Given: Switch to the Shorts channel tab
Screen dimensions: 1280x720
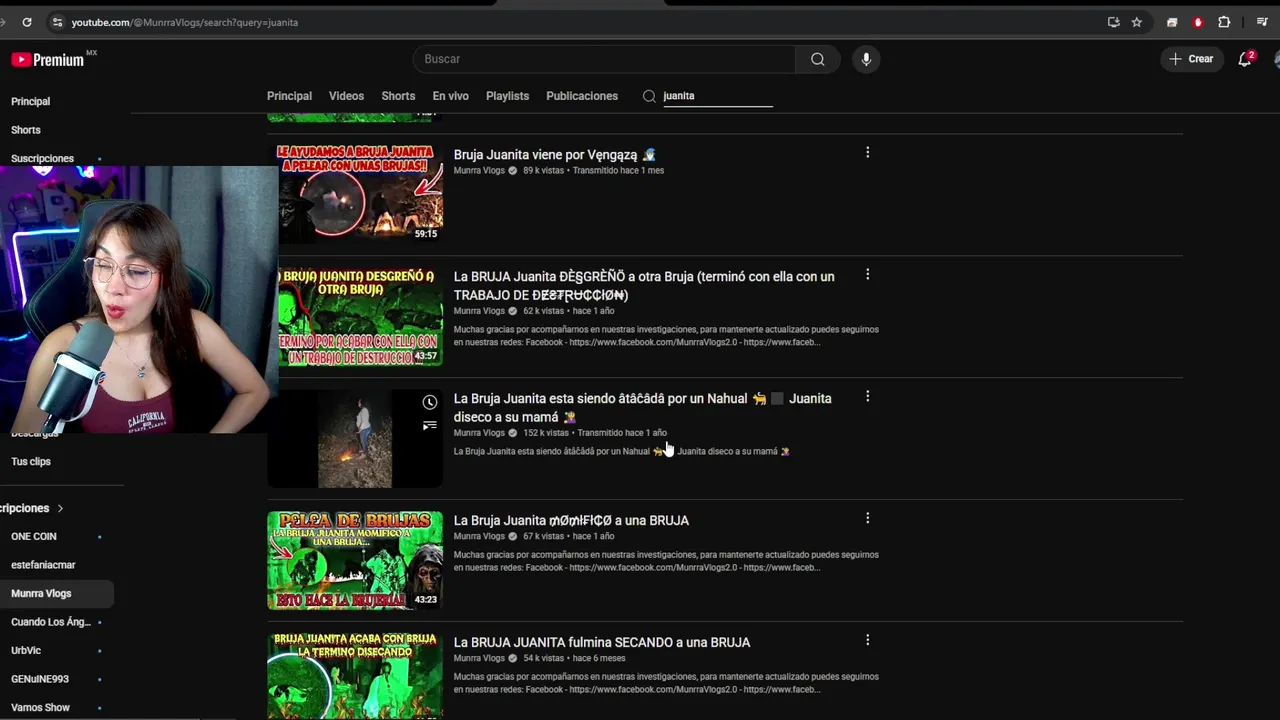Looking at the screenshot, I should click(398, 96).
